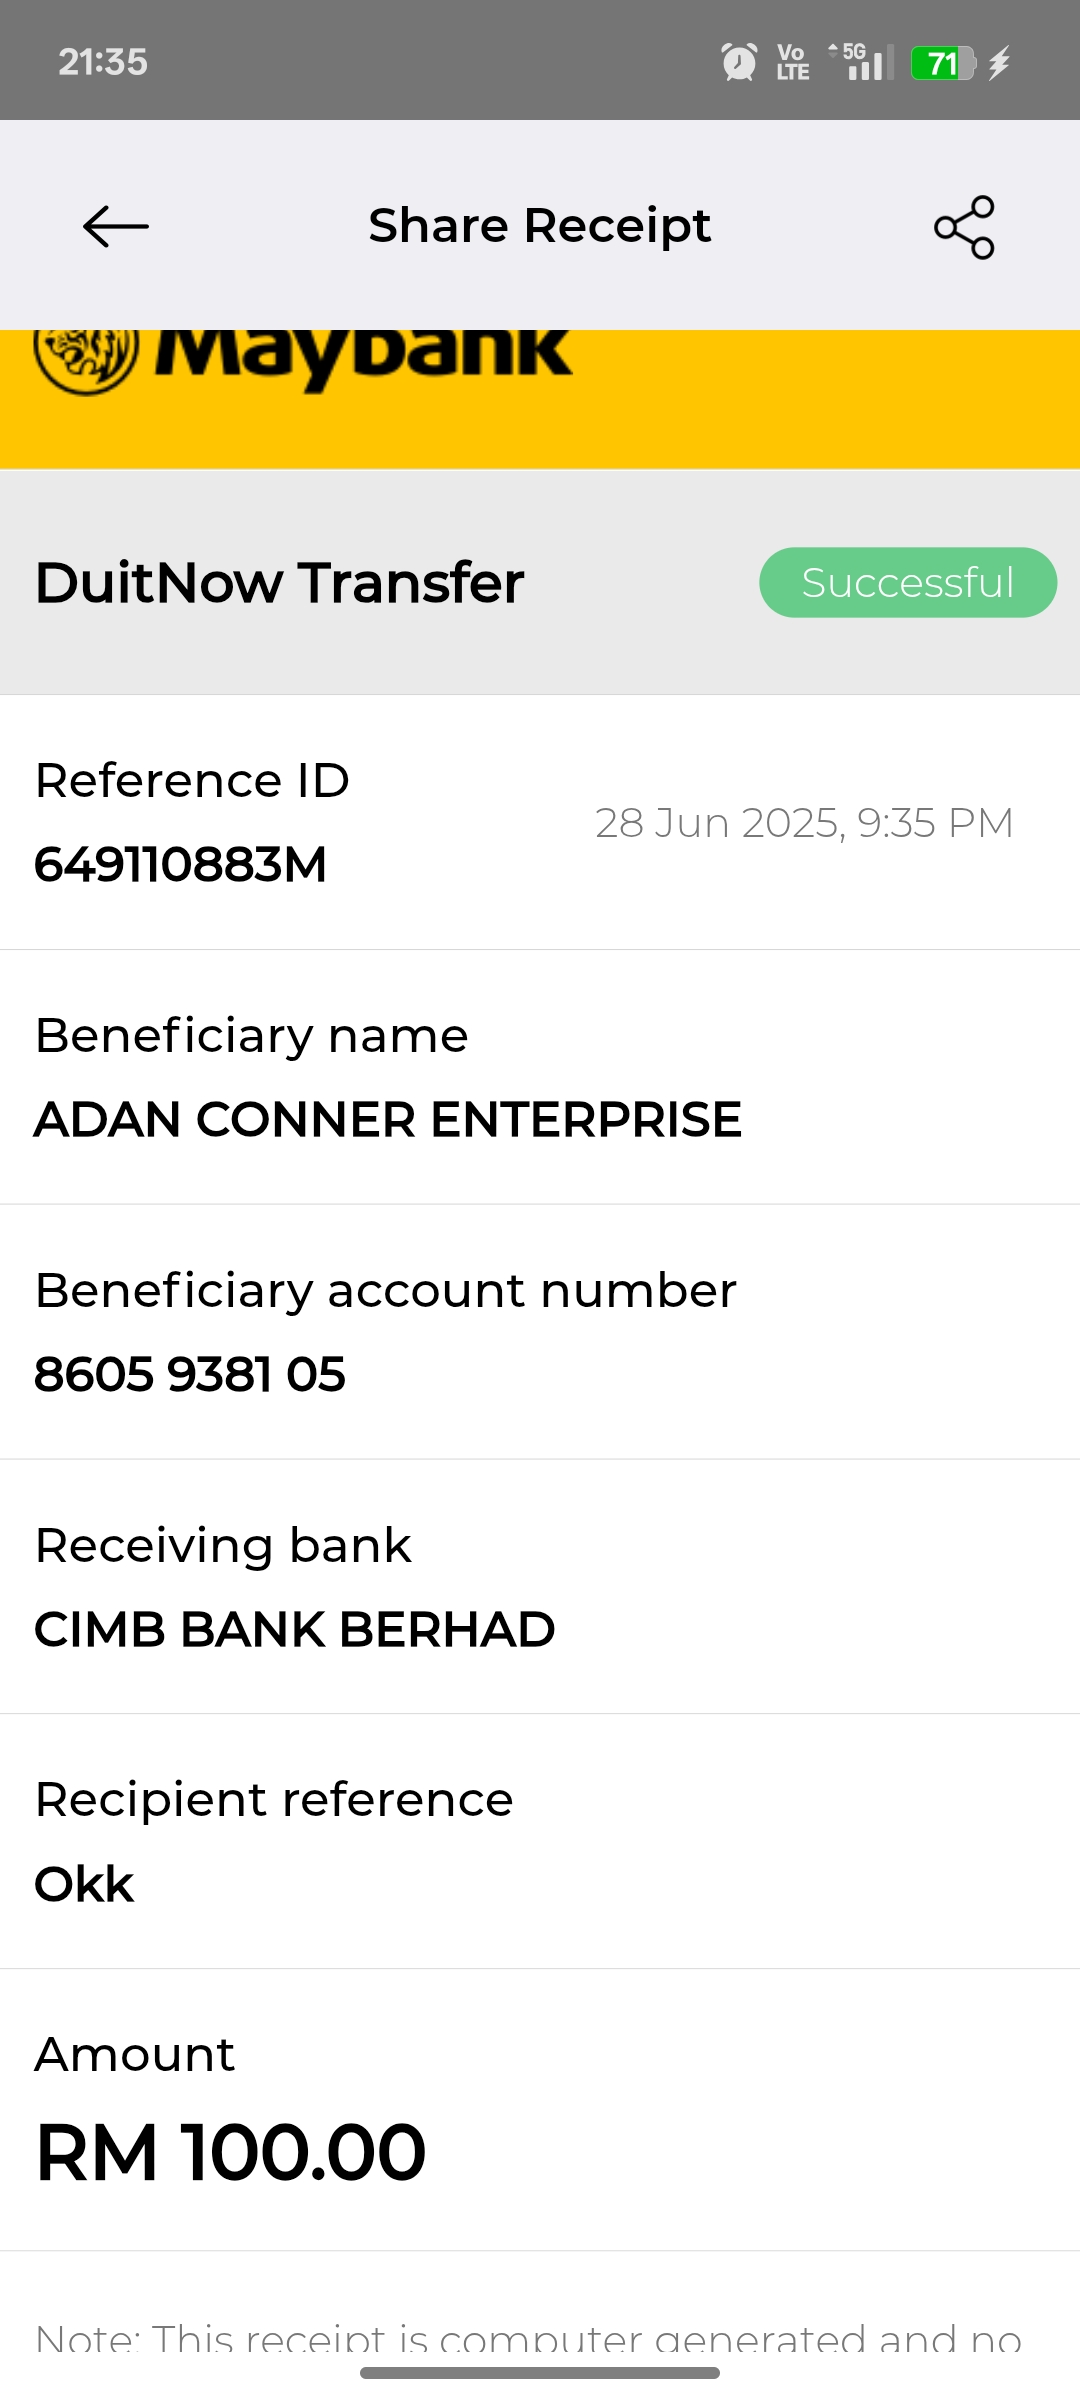
Task: Tap the alarm clock status icon
Action: click(739, 63)
